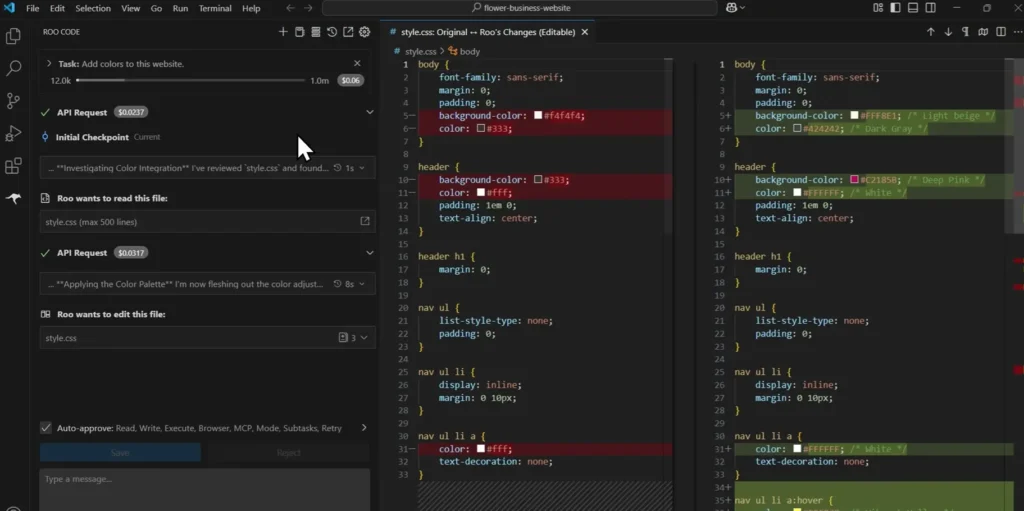Open #FFF8E1 light beige color swatch

click(x=854, y=116)
